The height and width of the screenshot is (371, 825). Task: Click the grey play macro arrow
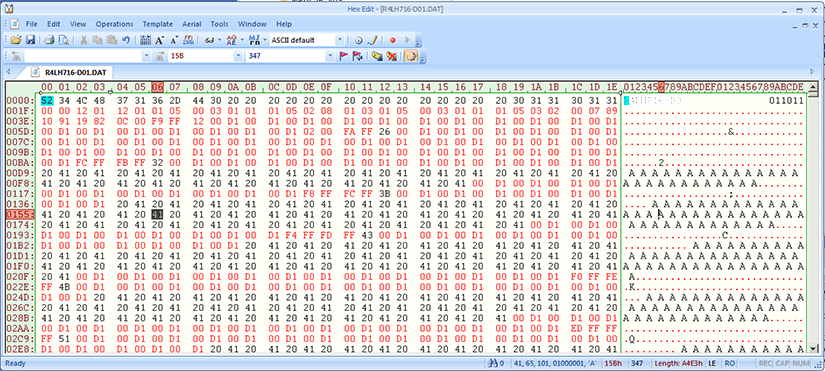tap(407, 40)
